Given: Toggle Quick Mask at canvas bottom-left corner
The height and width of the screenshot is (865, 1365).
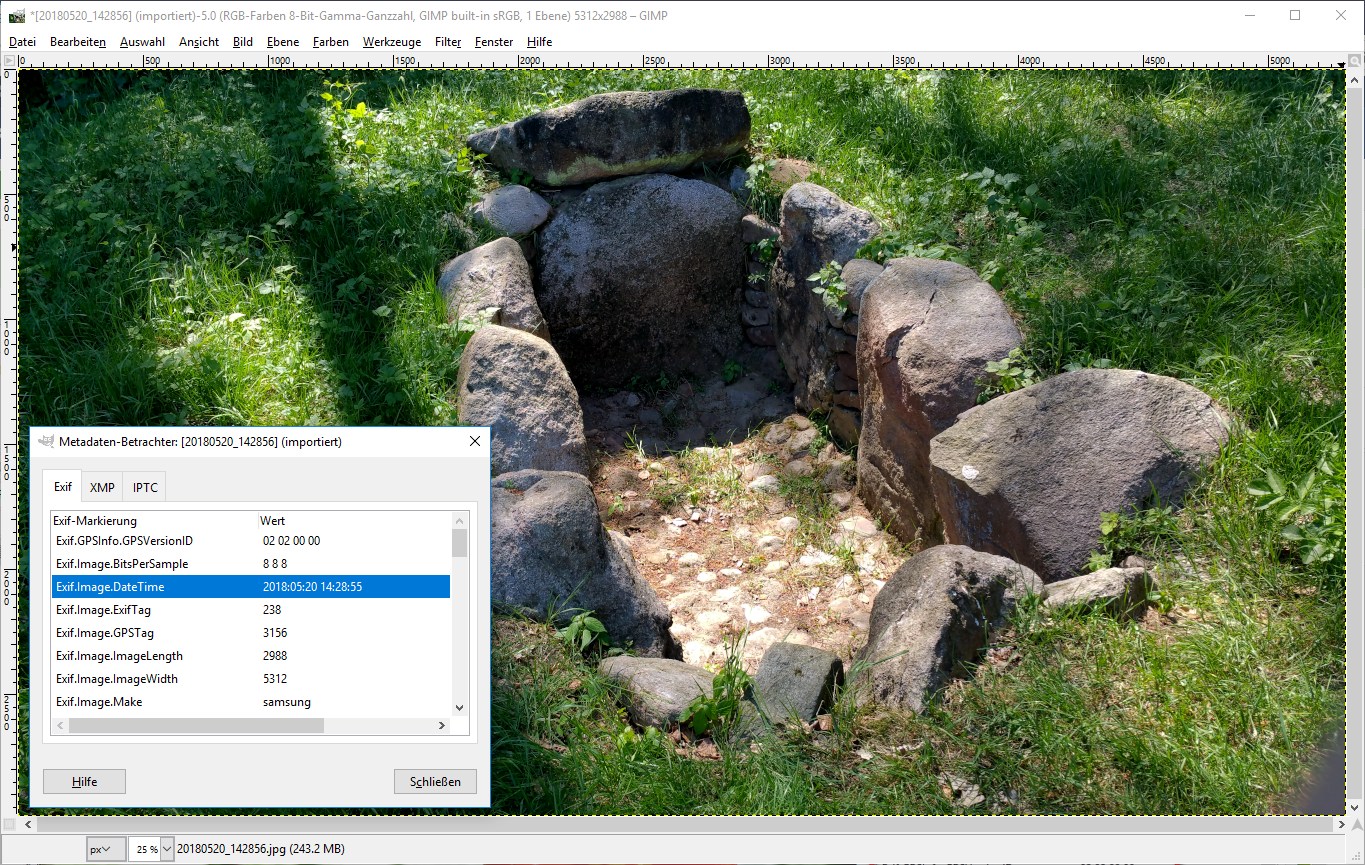Looking at the screenshot, I should [x=9, y=825].
